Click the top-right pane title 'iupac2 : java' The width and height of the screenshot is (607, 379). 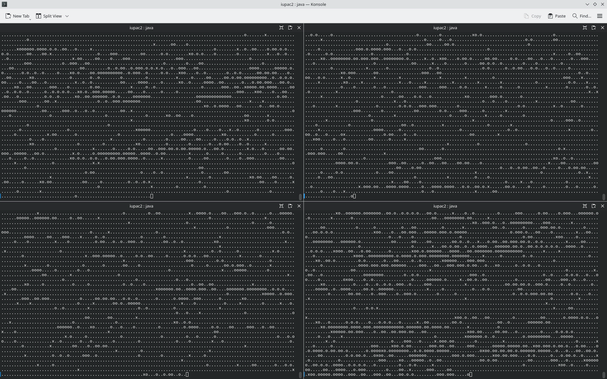pyautogui.click(x=445, y=28)
